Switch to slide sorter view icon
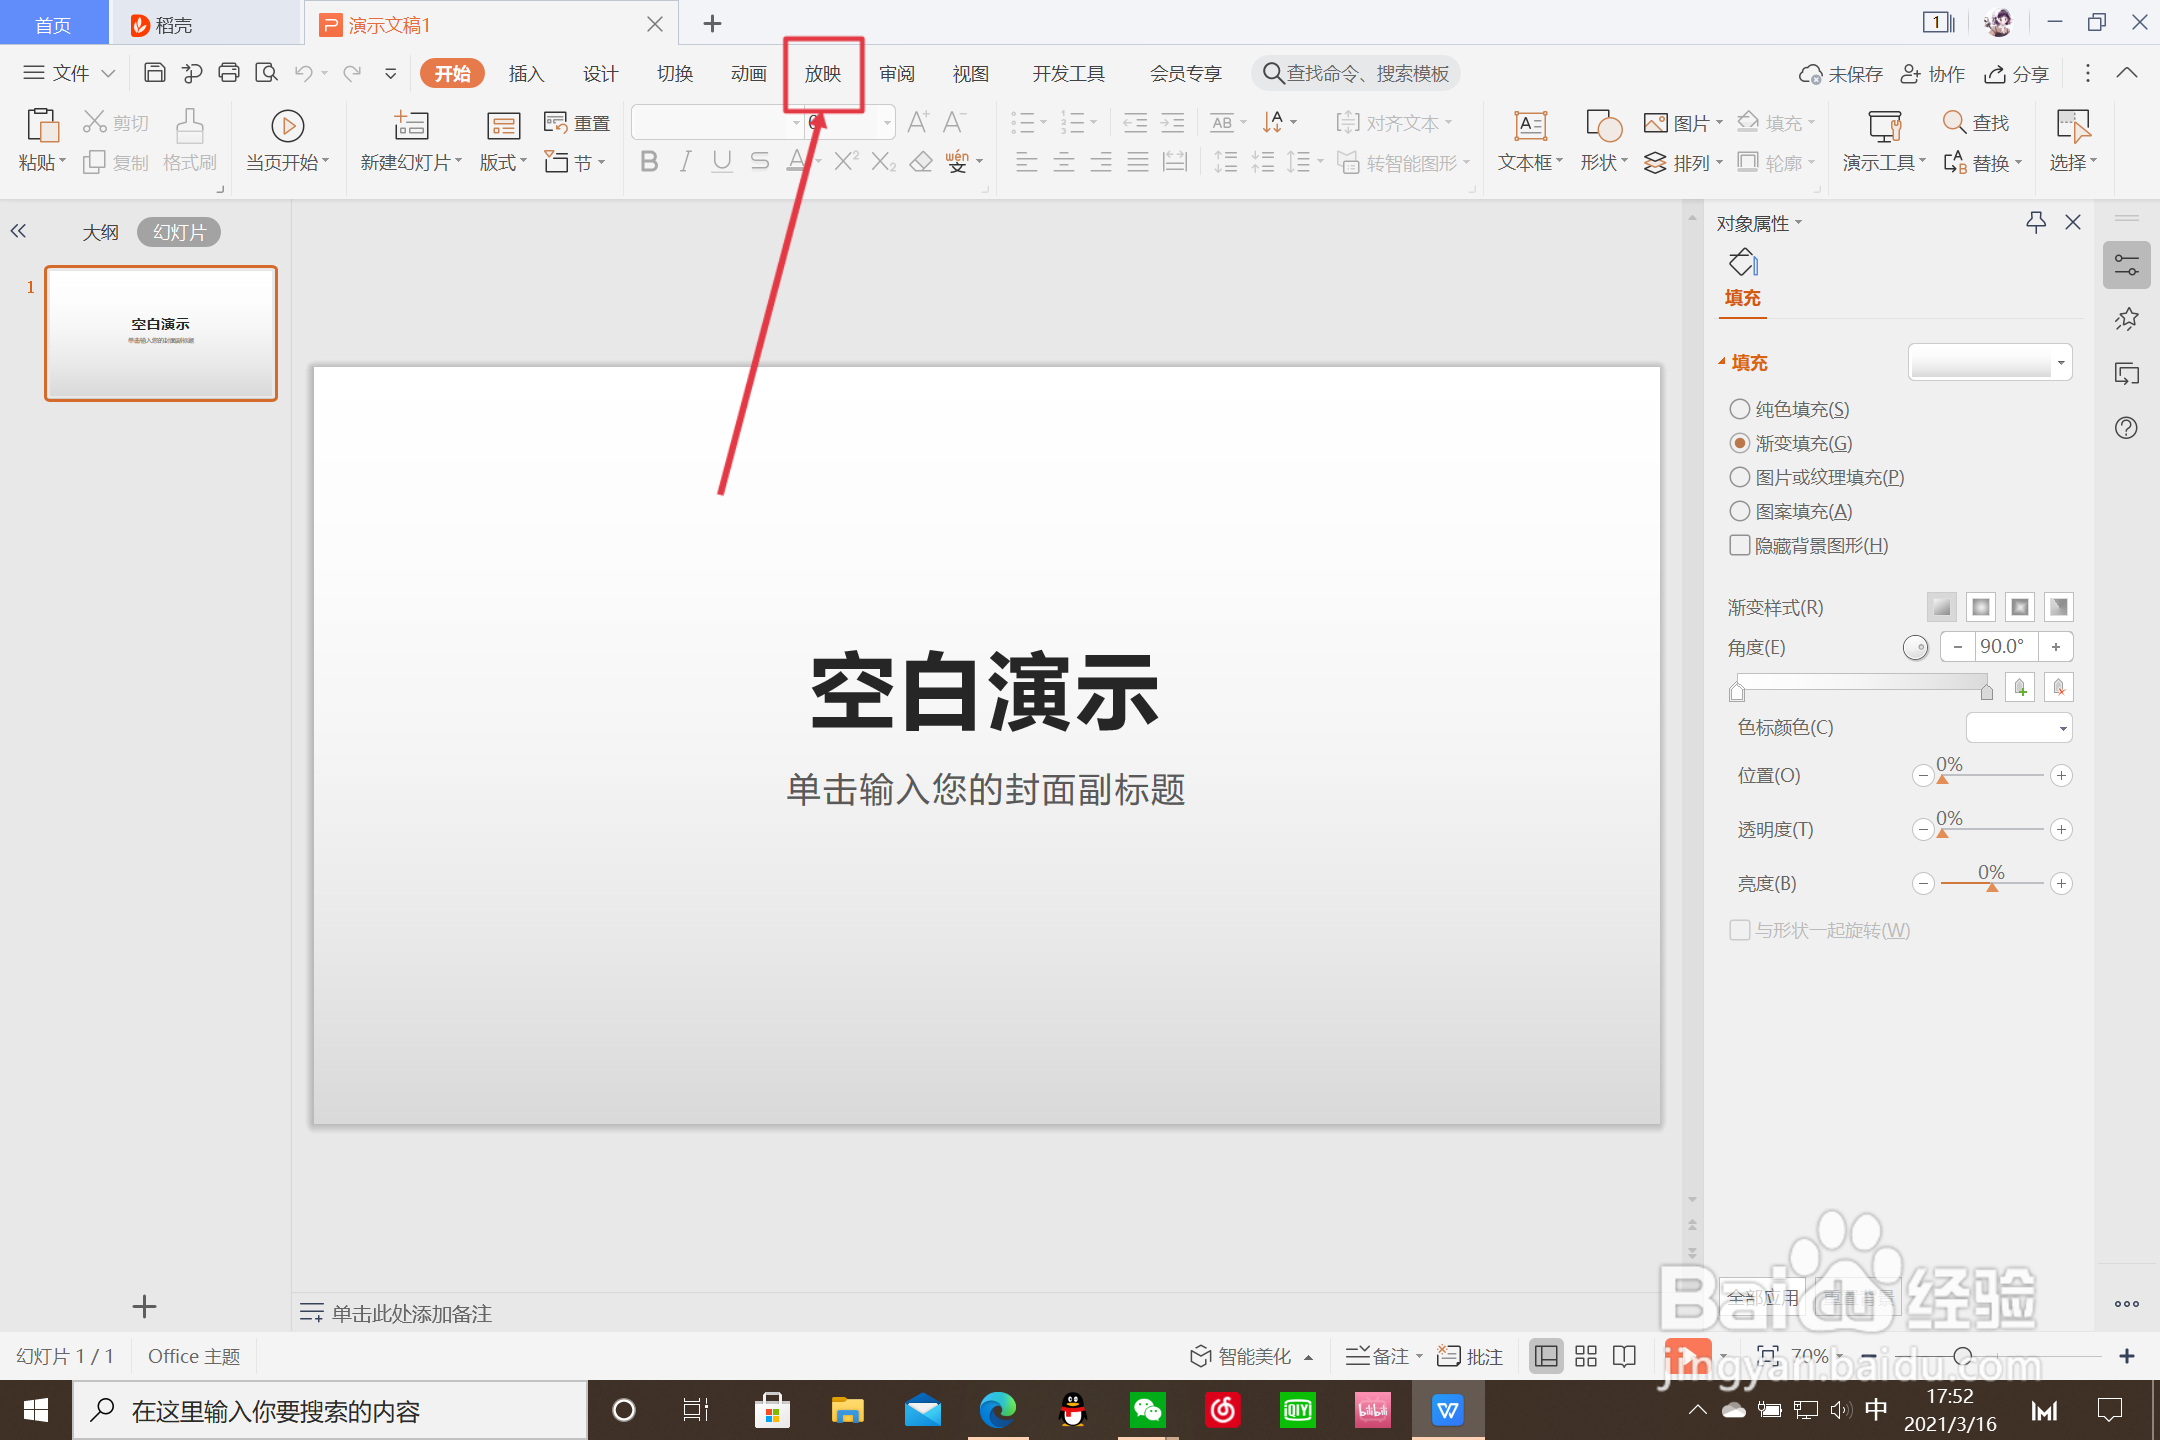The image size is (2160, 1440). pyautogui.click(x=1586, y=1356)
